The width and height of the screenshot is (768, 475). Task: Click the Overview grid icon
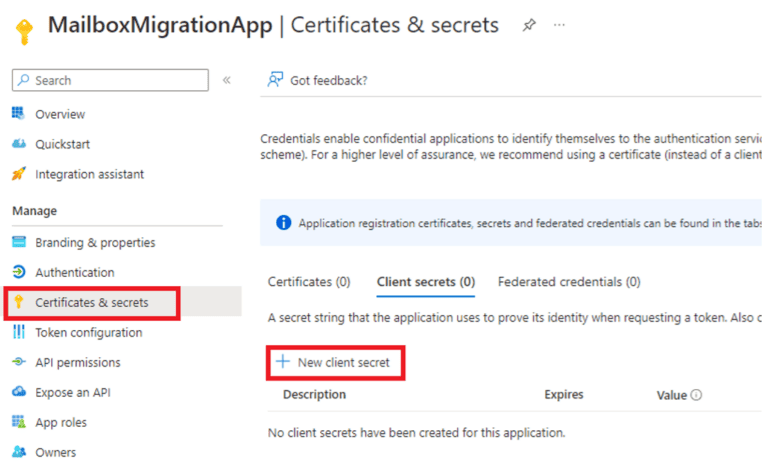(x=19, y=114)
